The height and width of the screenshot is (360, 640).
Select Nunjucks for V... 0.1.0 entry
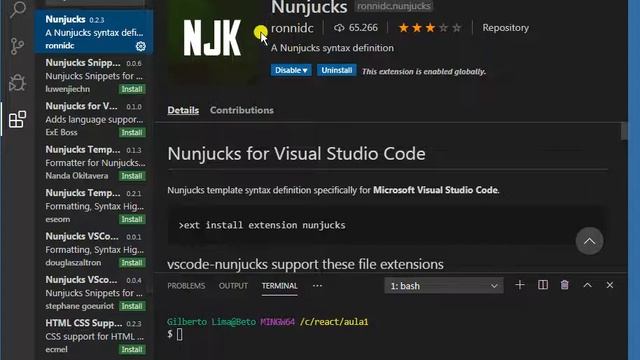click(93, 119)
